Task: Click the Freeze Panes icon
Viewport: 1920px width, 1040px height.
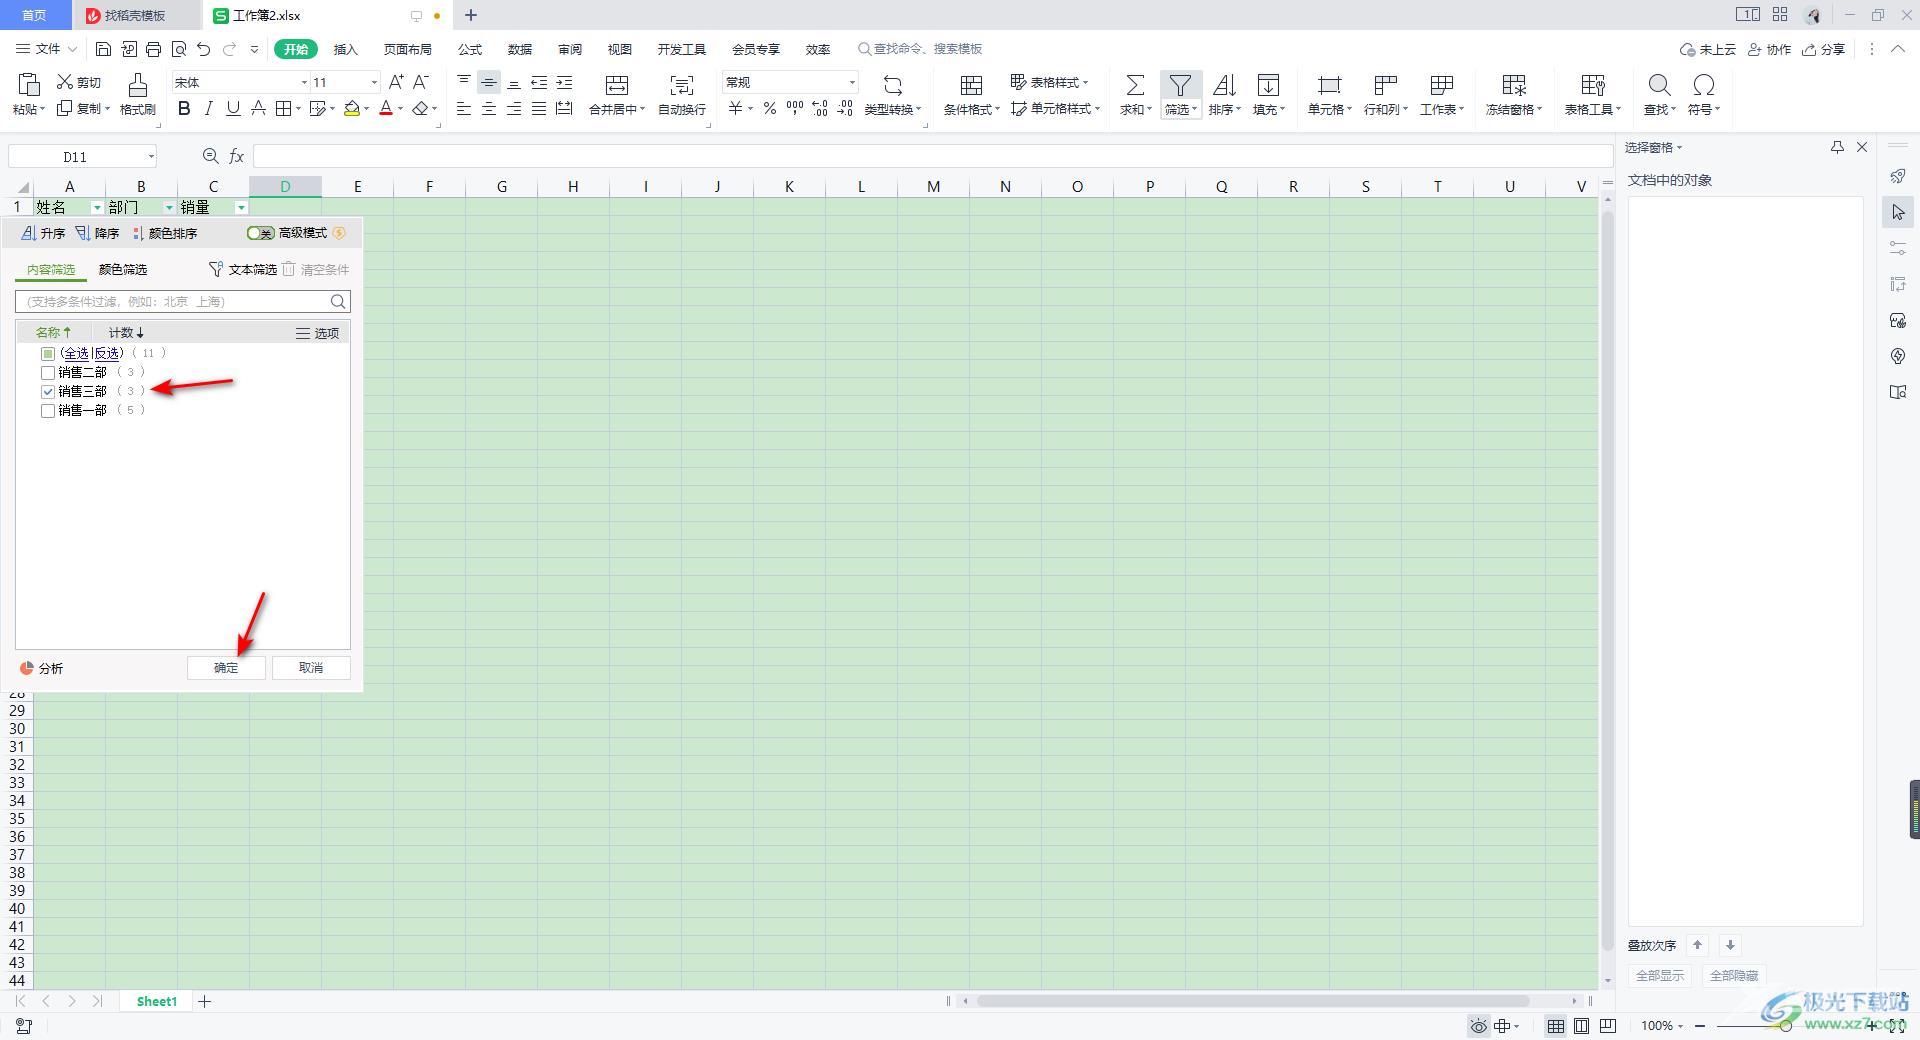Action: point(1514,85)
